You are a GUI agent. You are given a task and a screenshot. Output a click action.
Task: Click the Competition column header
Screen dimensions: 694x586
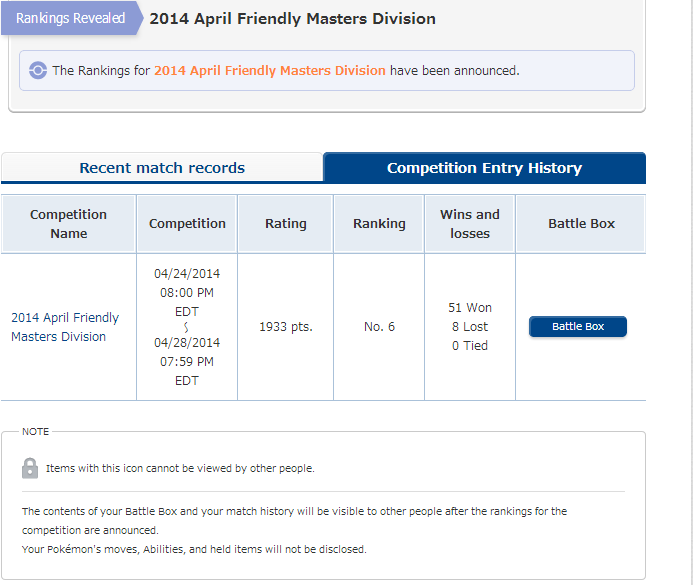[x=187, y=224]
